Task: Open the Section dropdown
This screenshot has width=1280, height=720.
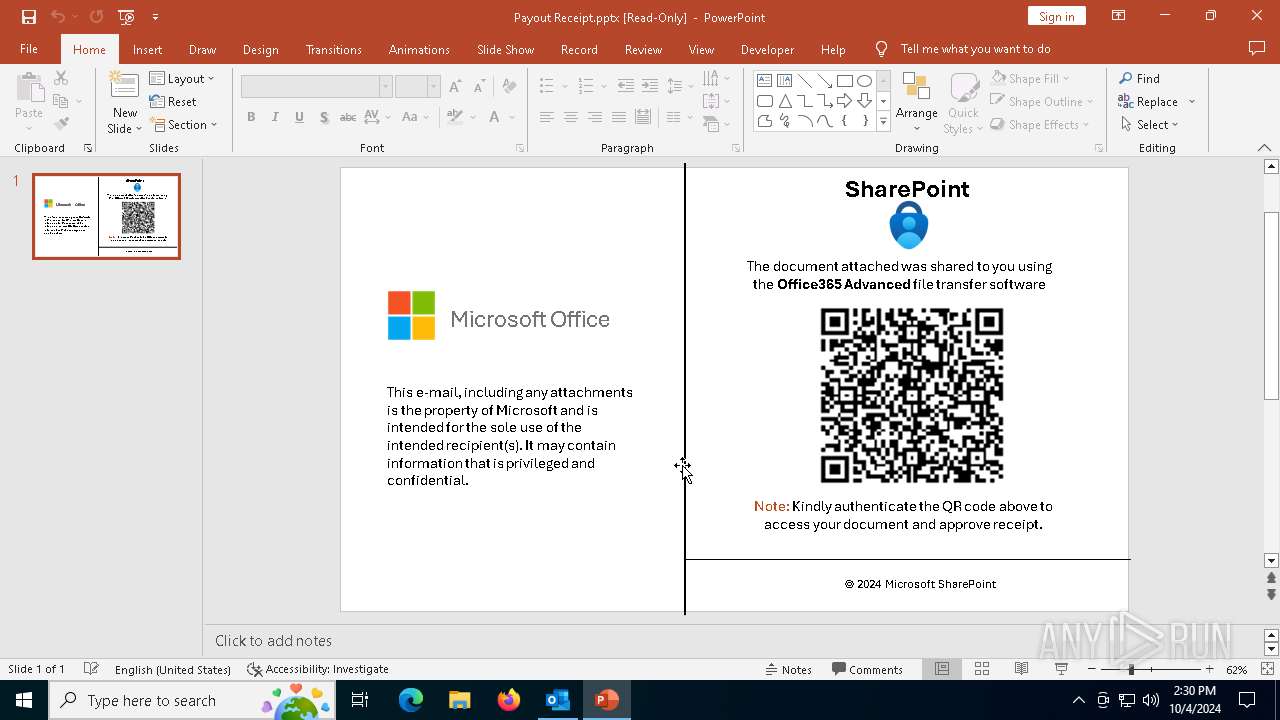Action: (184, 125)
